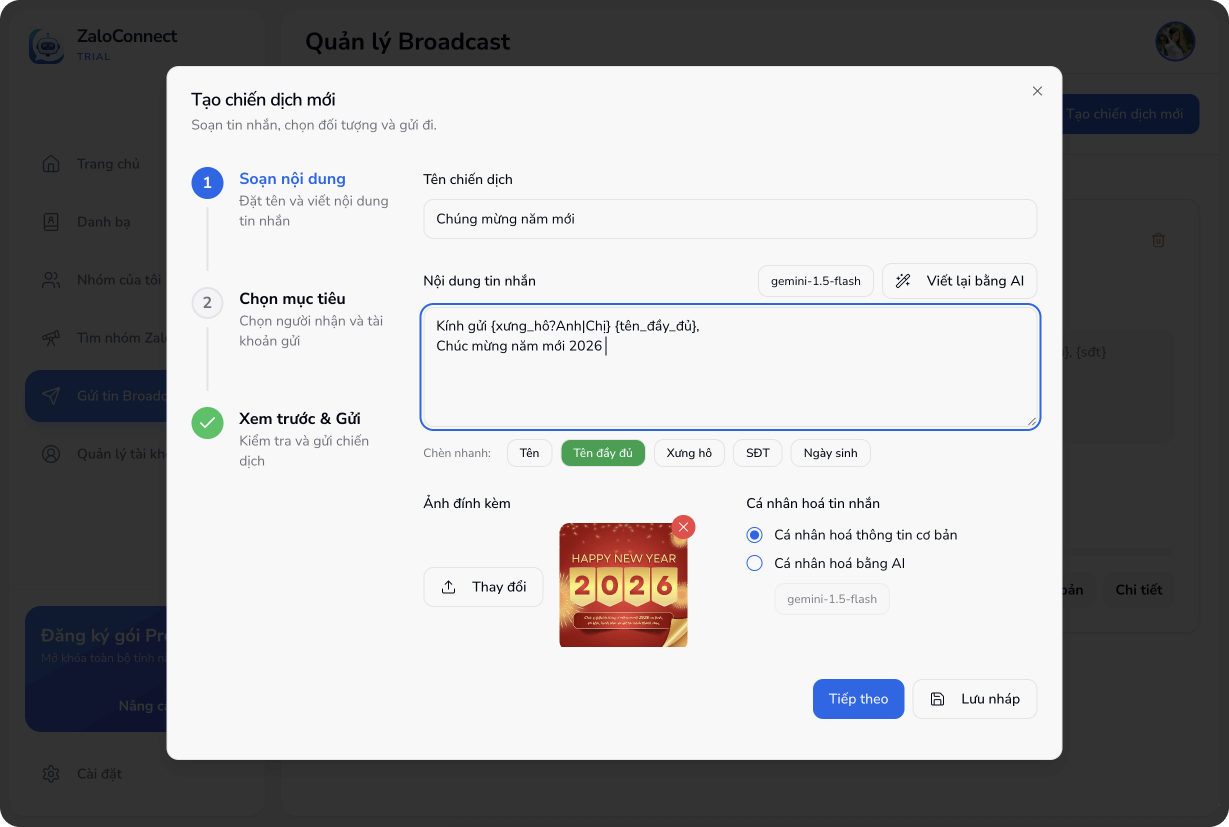Viewport: 1229px width, 827px height.
Task: Select Cá nhân hoá thông tin cơ bản
Action: click(x=755, y=535)
